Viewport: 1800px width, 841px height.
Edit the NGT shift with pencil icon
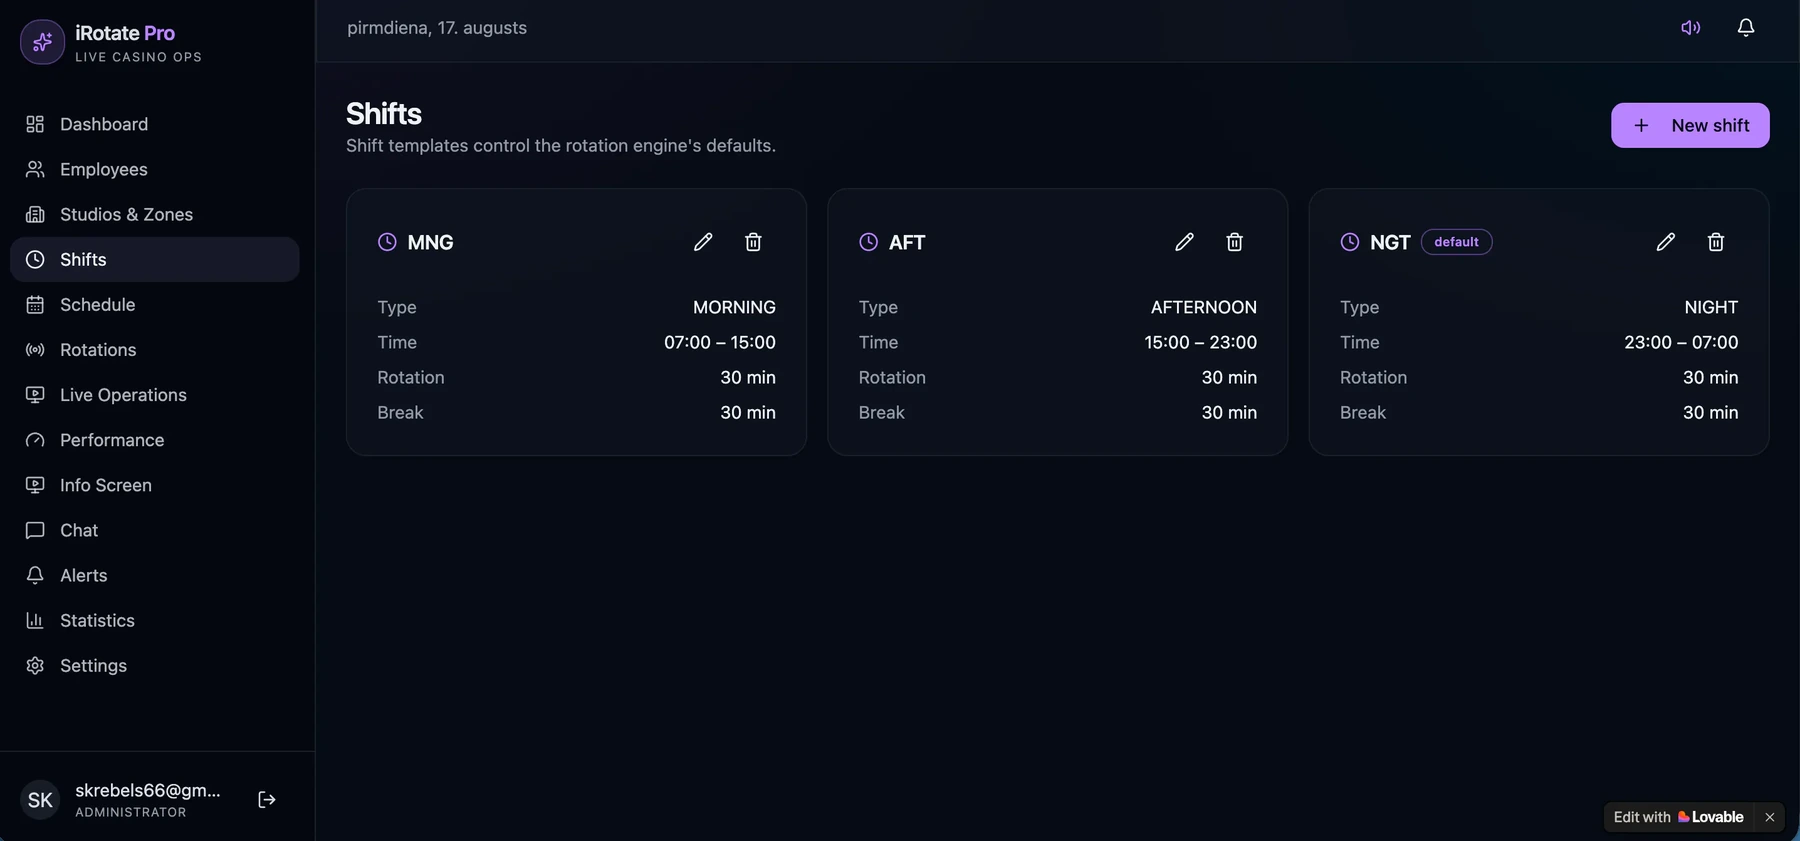[1665, 242]
